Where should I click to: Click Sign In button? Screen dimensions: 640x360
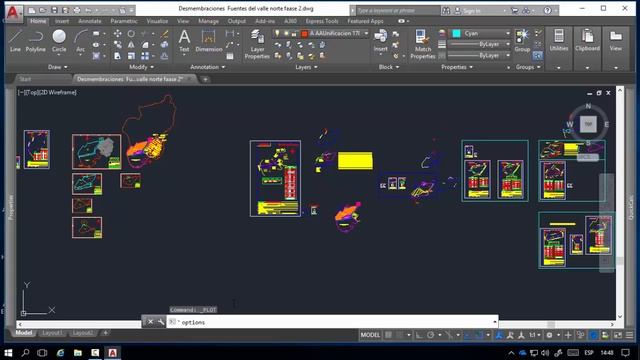[472, 11]
